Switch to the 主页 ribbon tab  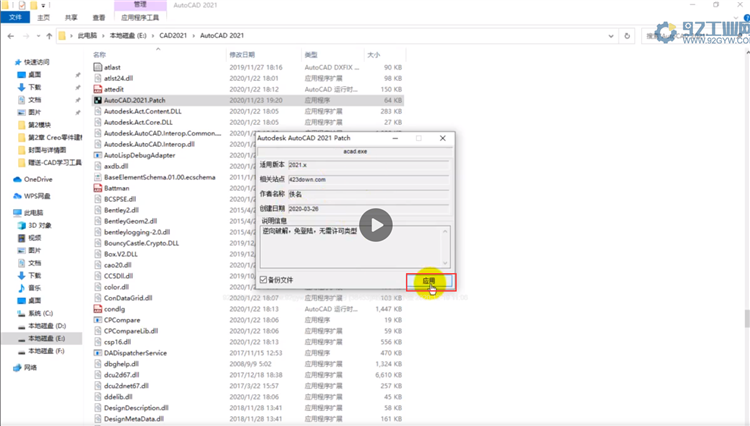click(44, 18)
